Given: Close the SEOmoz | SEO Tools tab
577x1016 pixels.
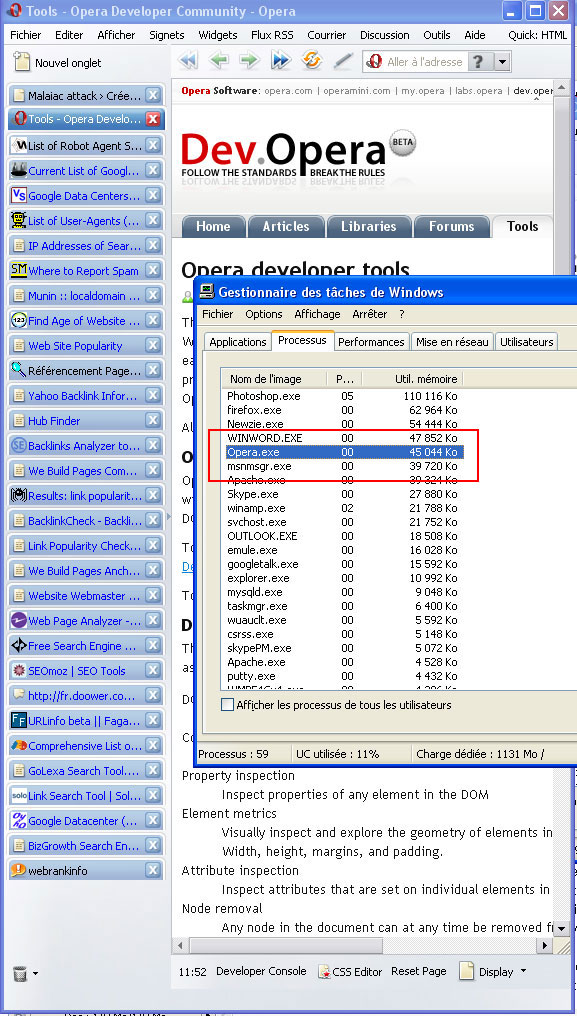Looking at the screenshot, I should 152,671.
